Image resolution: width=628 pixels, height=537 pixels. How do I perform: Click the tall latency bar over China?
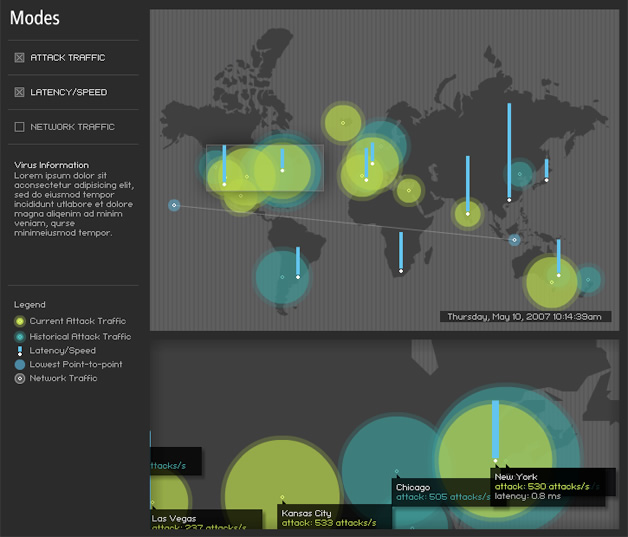tap(509, 152)
